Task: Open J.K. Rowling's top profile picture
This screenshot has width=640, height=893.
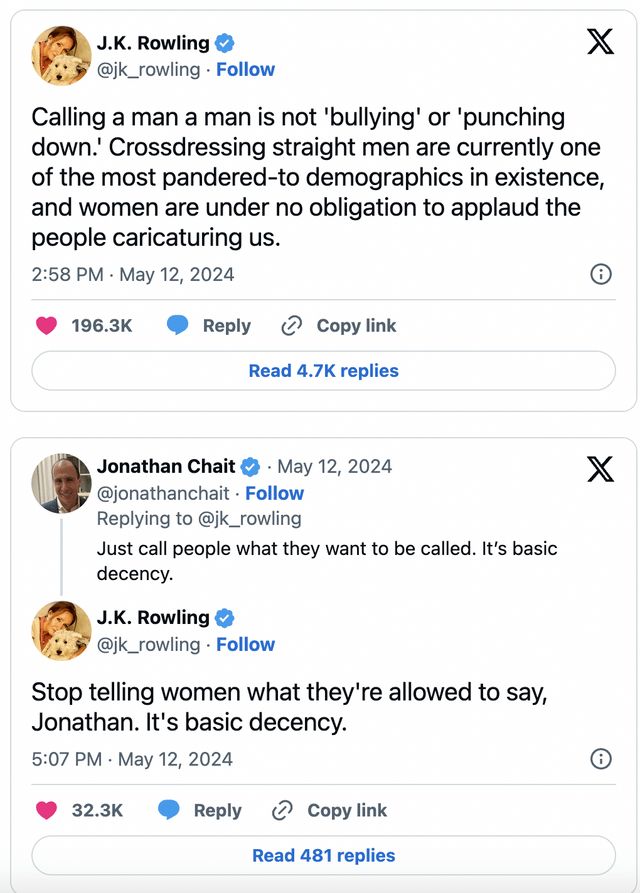Action: [x=61, y=56]
